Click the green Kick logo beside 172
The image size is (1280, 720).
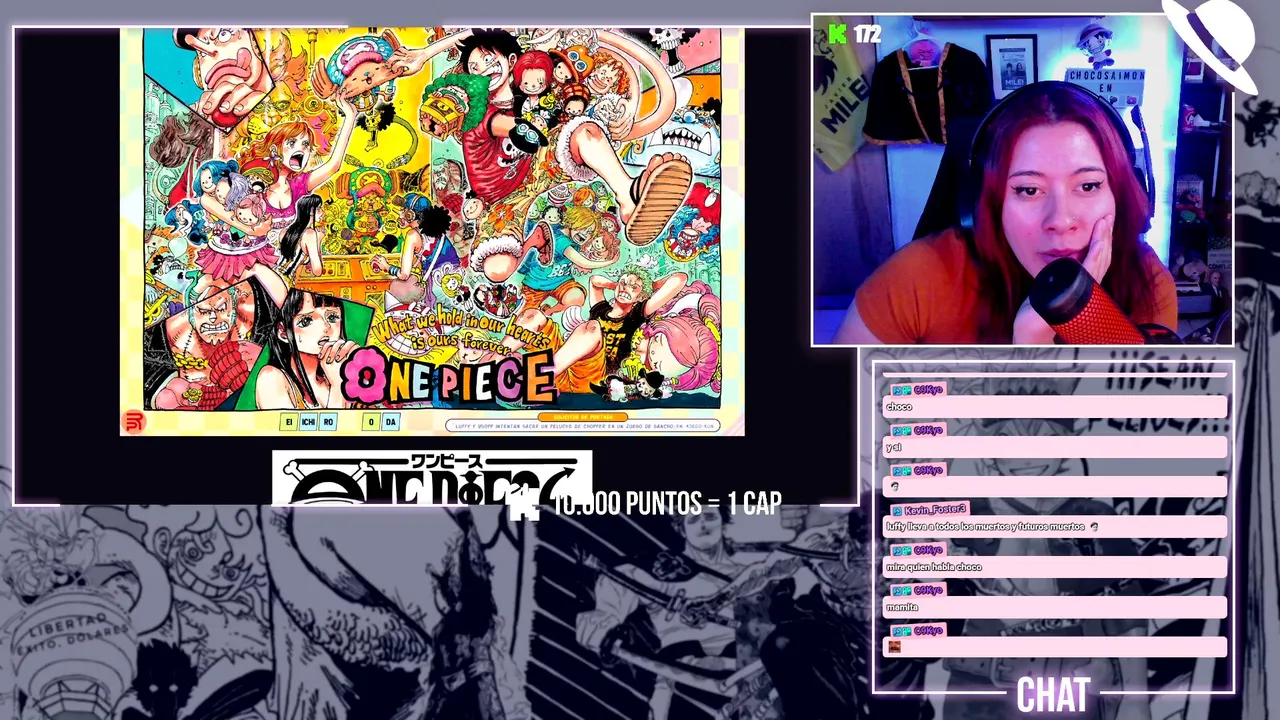click(837, 34)
